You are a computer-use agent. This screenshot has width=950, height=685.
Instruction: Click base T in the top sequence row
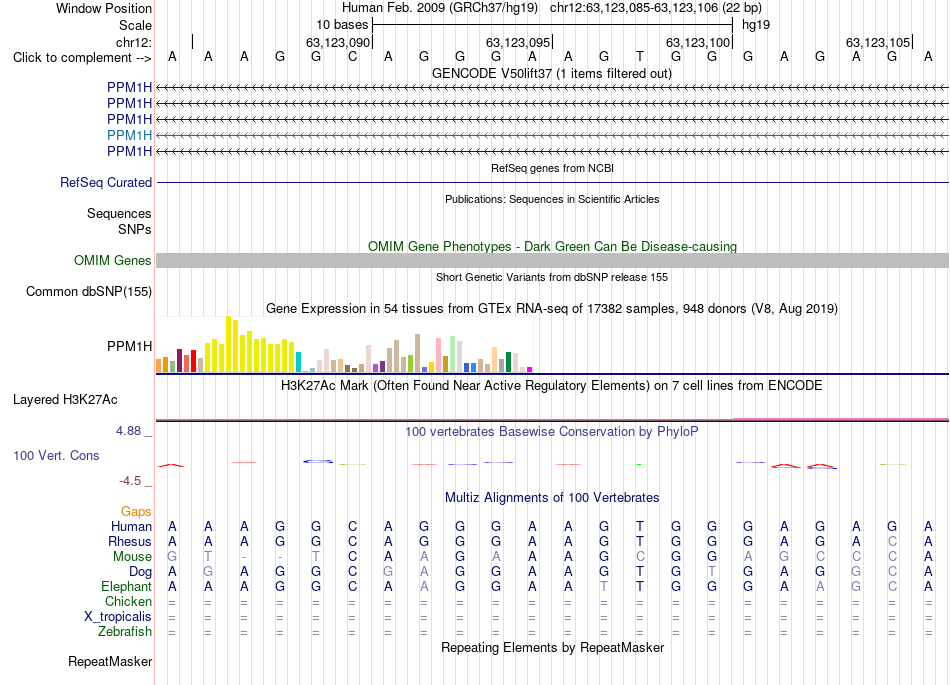tap(640, 57)
